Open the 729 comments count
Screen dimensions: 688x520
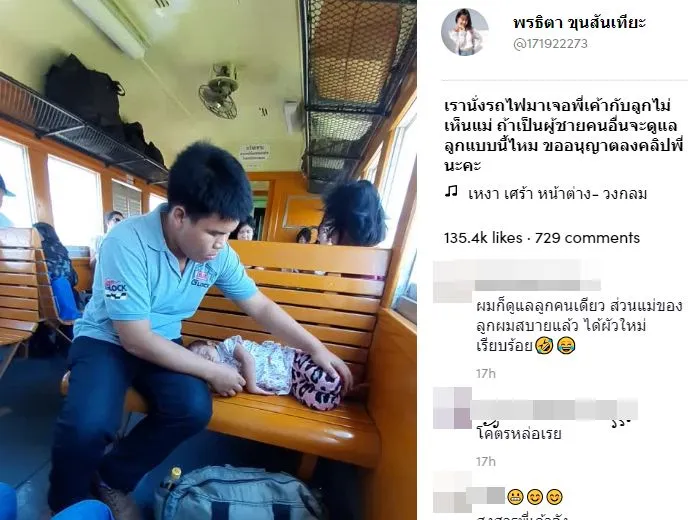pos(587,238)
